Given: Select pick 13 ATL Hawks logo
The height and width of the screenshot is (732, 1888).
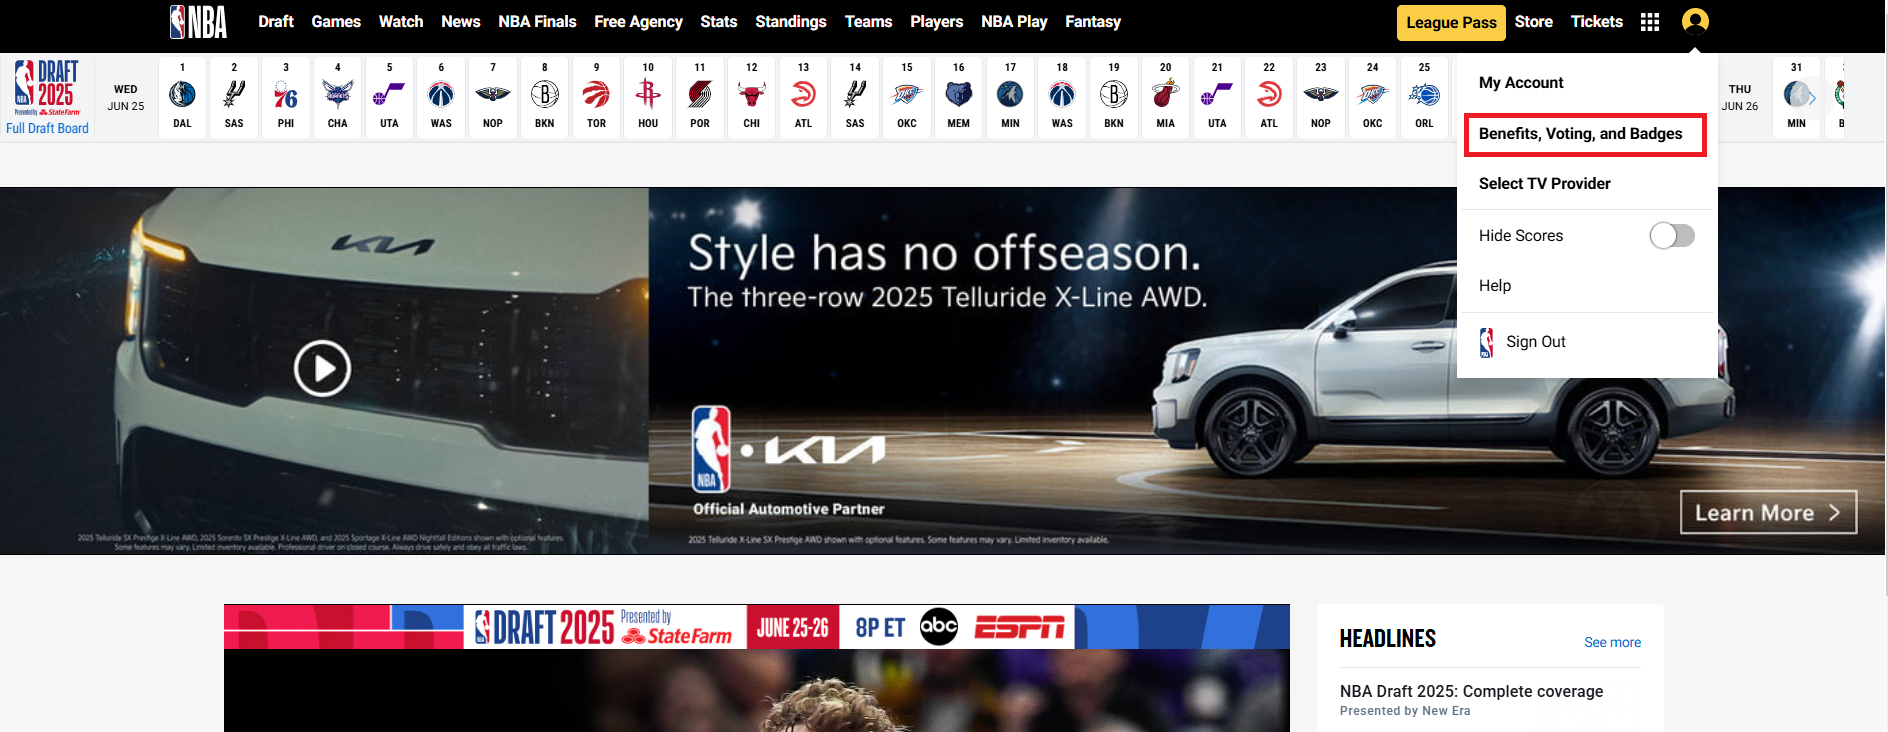Looking at the screenshot, I should pos(803,94).
